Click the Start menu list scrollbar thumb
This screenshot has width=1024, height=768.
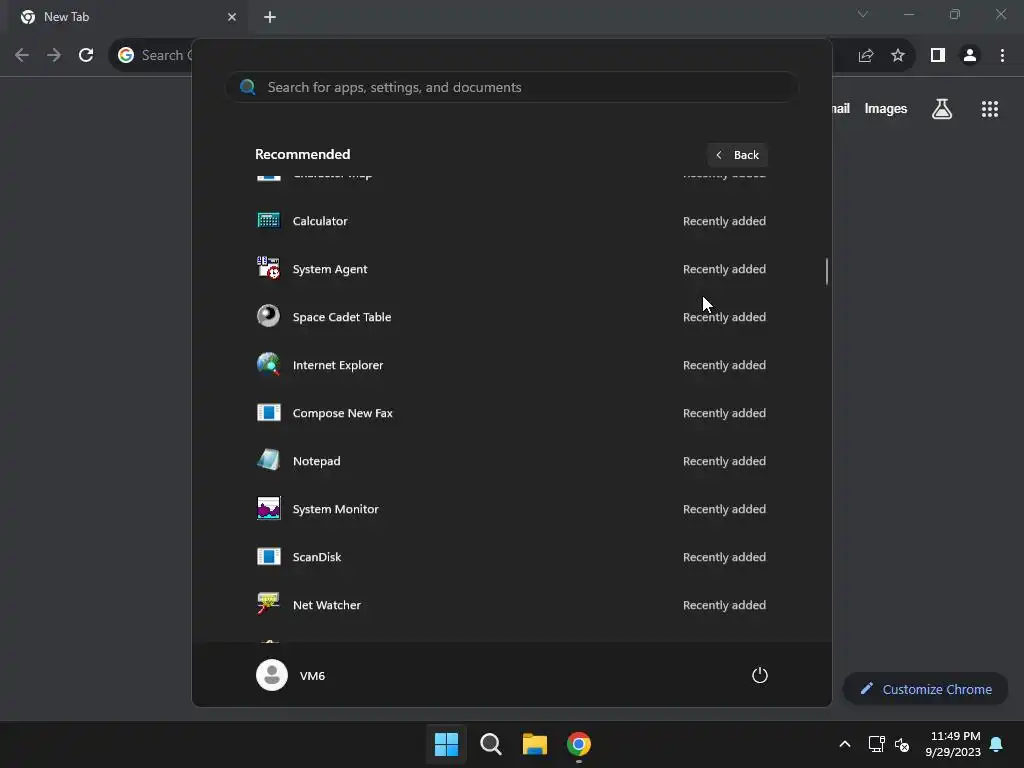[x=827, y=271]
